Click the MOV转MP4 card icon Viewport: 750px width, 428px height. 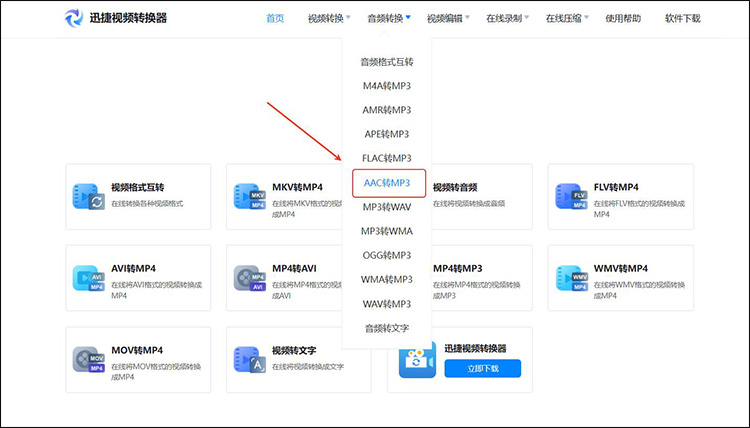pyautogui.click(x=88, y=360)
